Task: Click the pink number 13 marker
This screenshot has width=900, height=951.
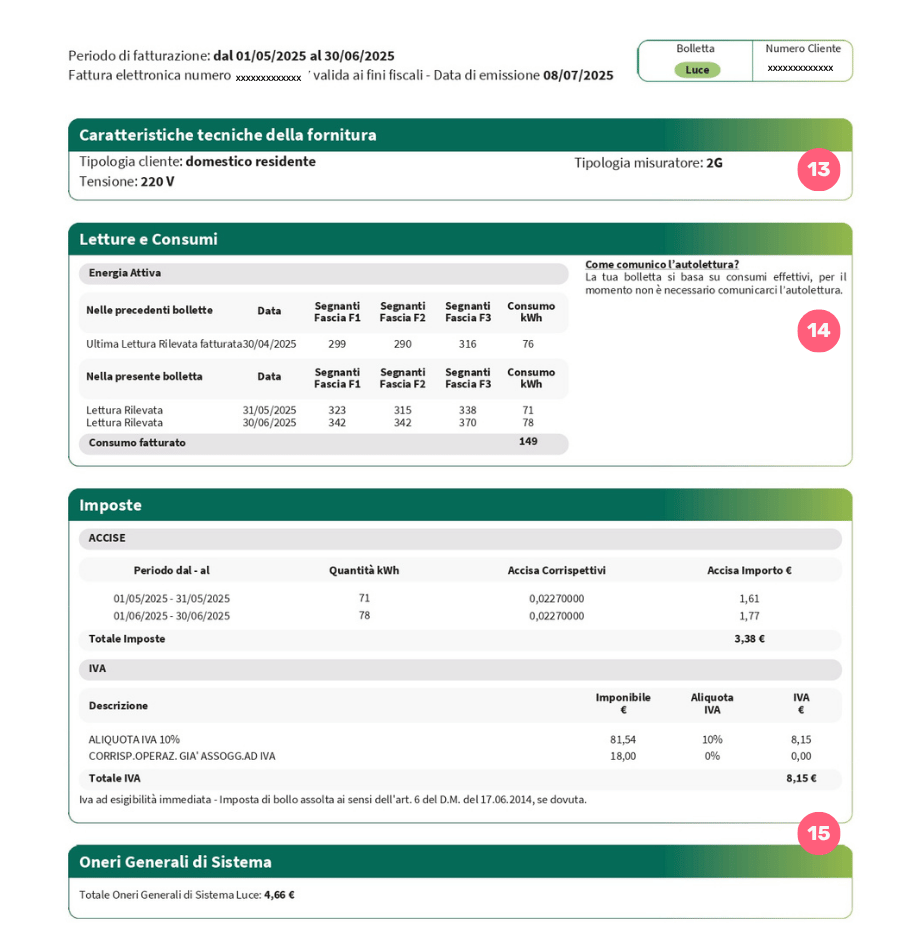Action: 818,170
